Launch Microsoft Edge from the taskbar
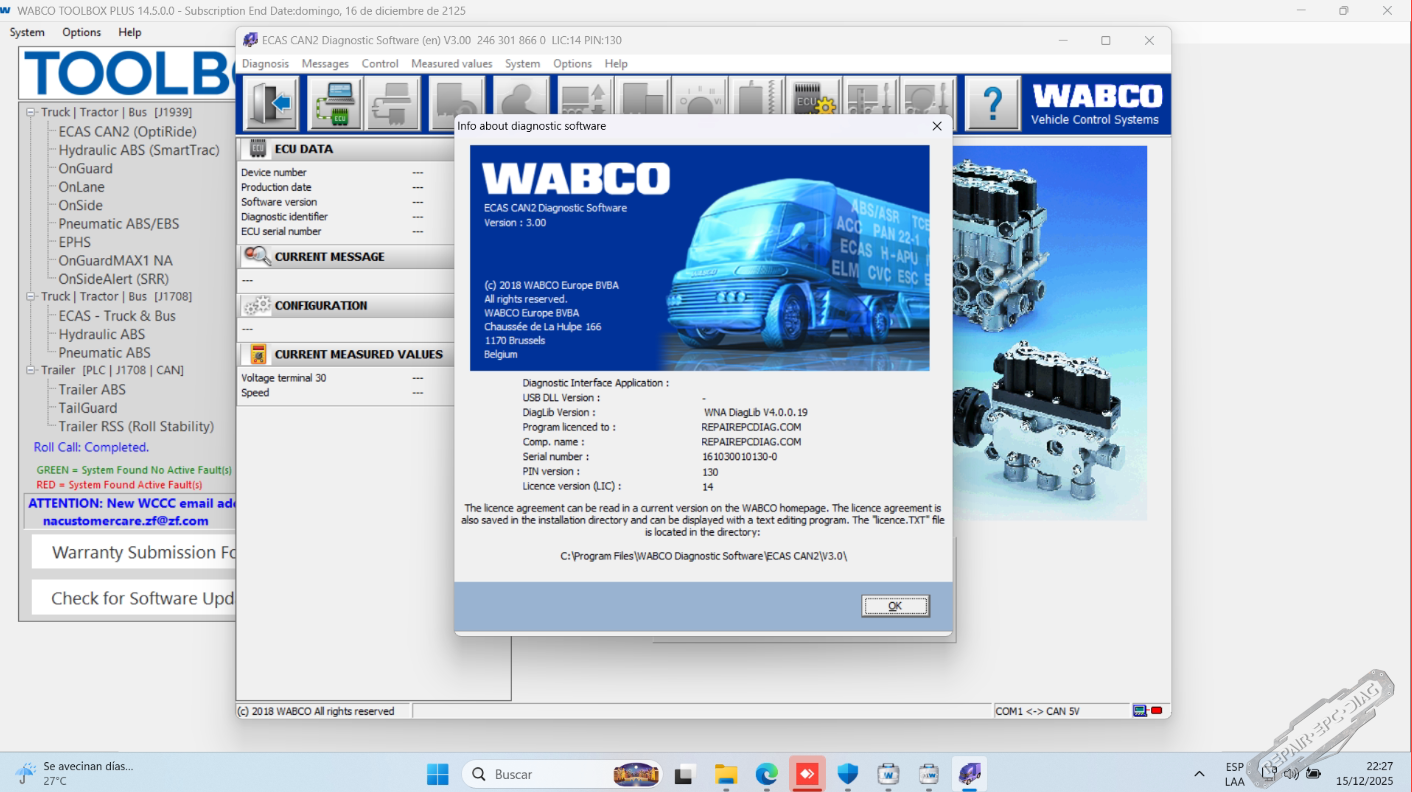 766,774
